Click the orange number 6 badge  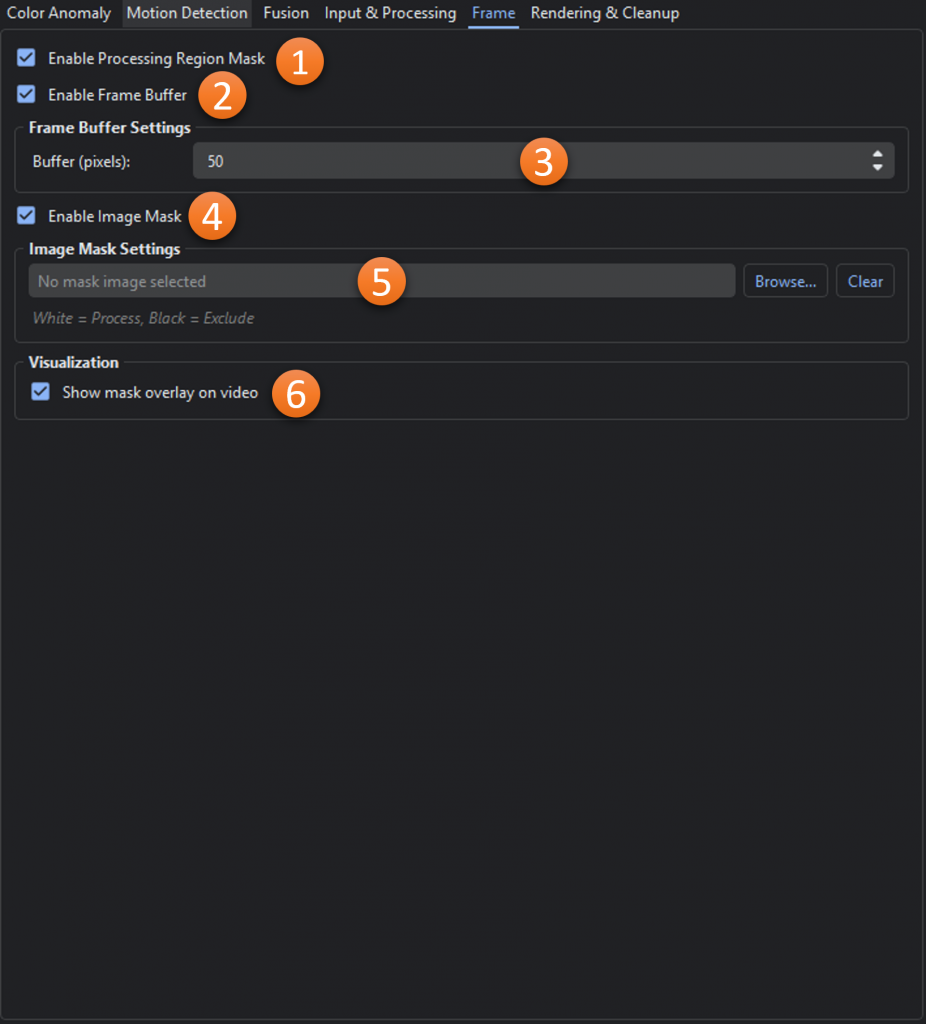[296, 394]
